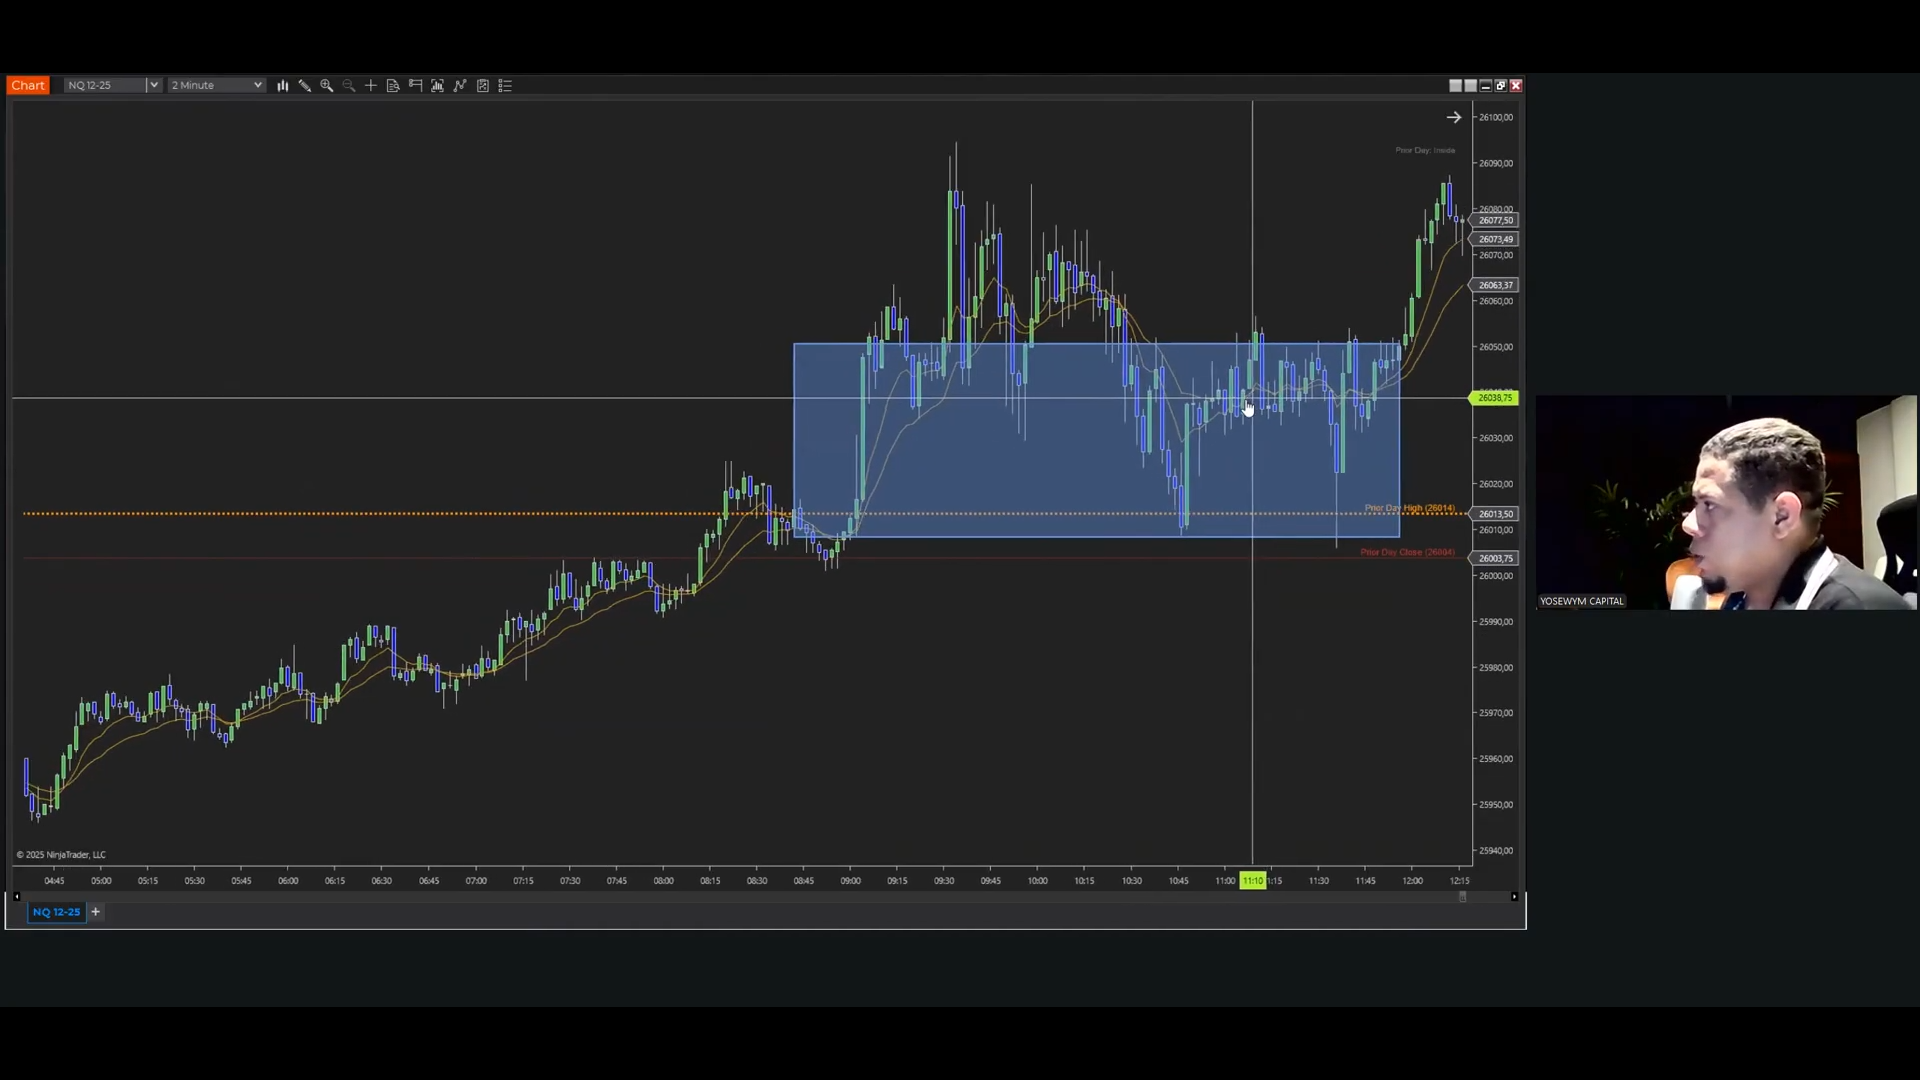This screenshot has width=1920, height=1080.
Task: Open the 2 Minute interval dropdown
Action: click(x=217, y=86)
